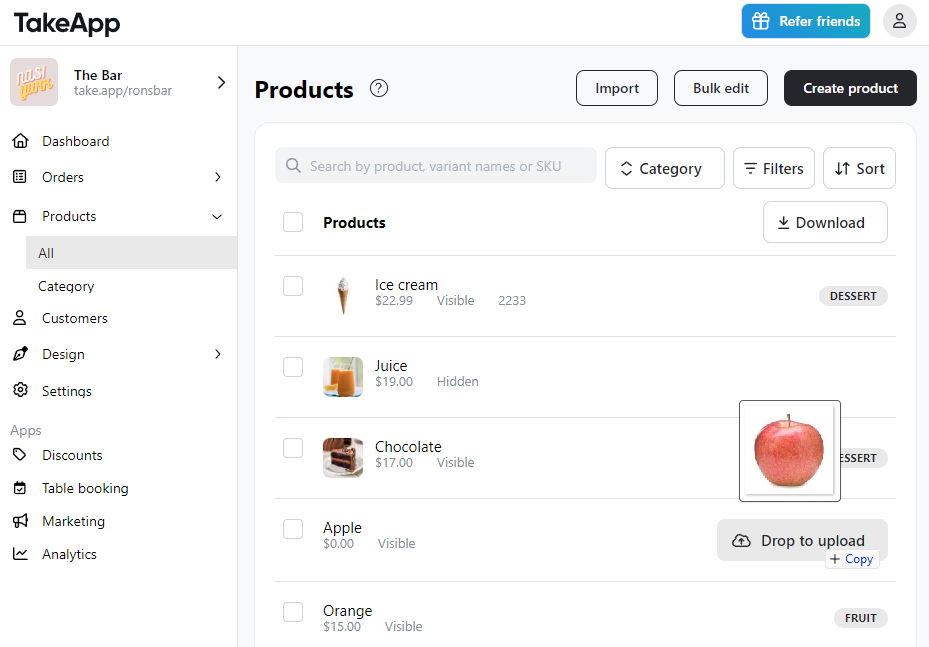This screenshot has height=647, width=929.
Task: Click the Bulk edit button
Action: [720, 88]
